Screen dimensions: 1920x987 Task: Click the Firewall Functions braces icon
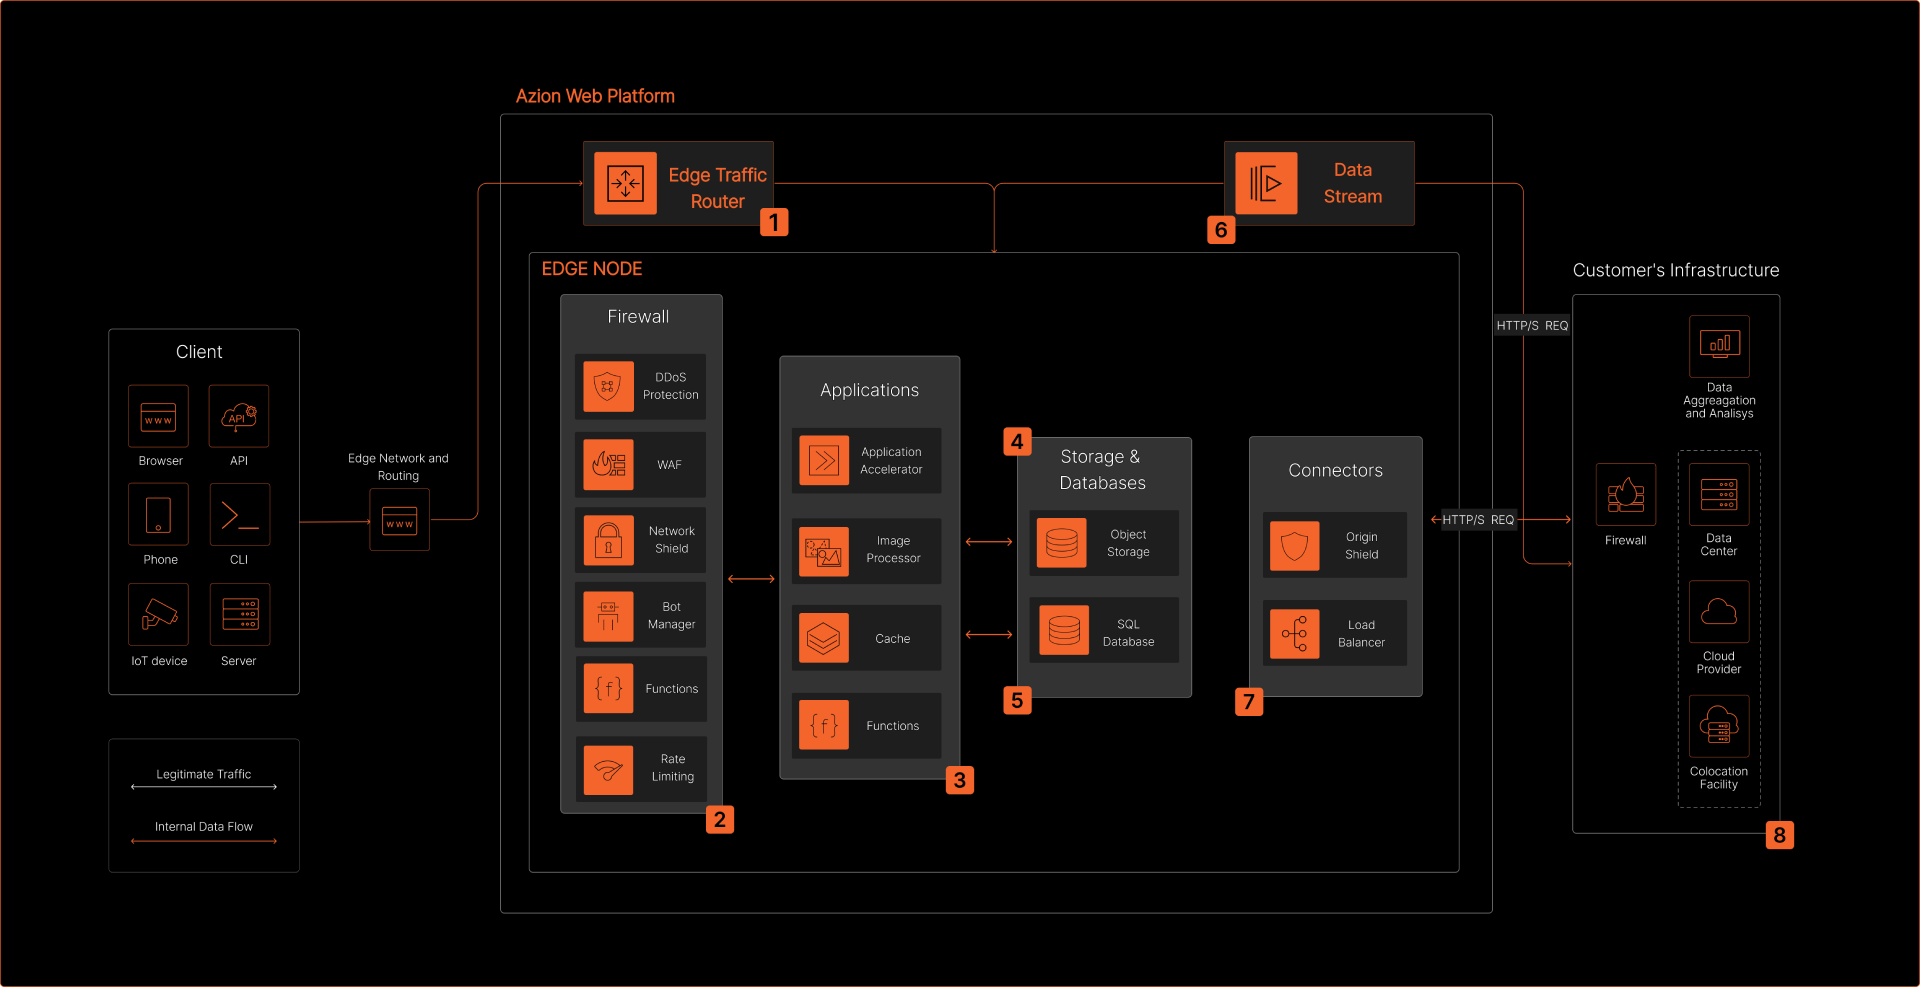click(608, 688)
